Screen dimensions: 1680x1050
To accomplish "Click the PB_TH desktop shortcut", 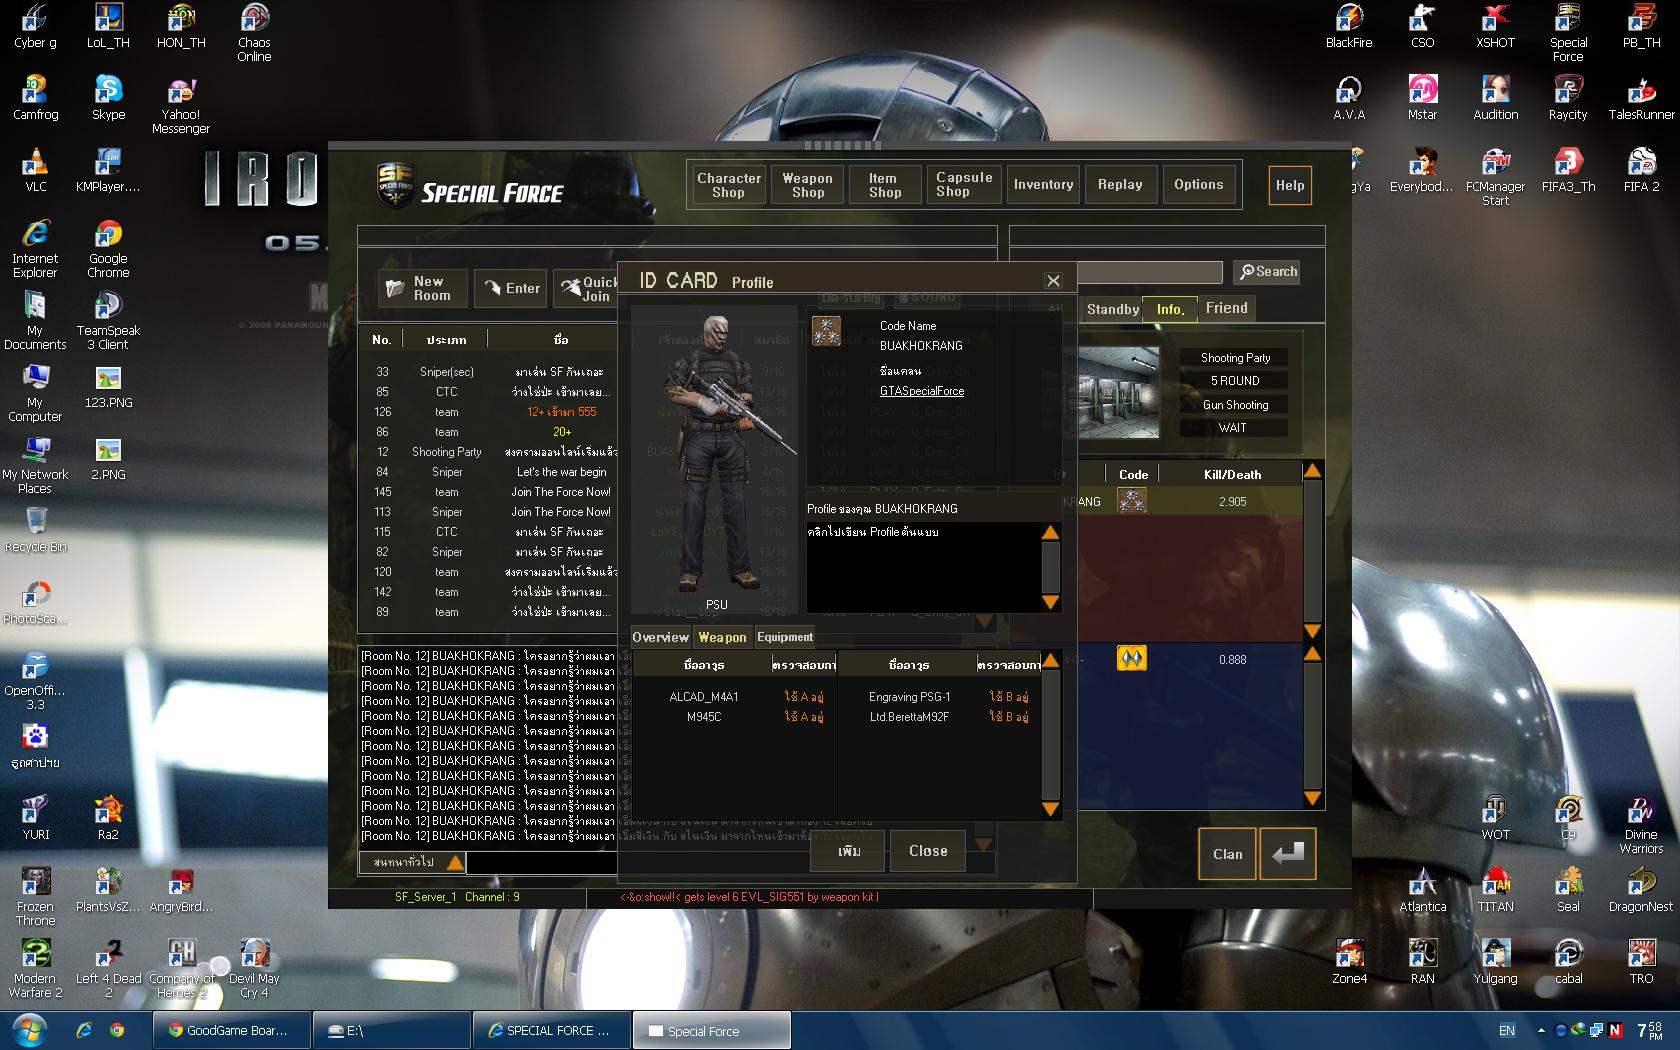I will pos(1641,27).
